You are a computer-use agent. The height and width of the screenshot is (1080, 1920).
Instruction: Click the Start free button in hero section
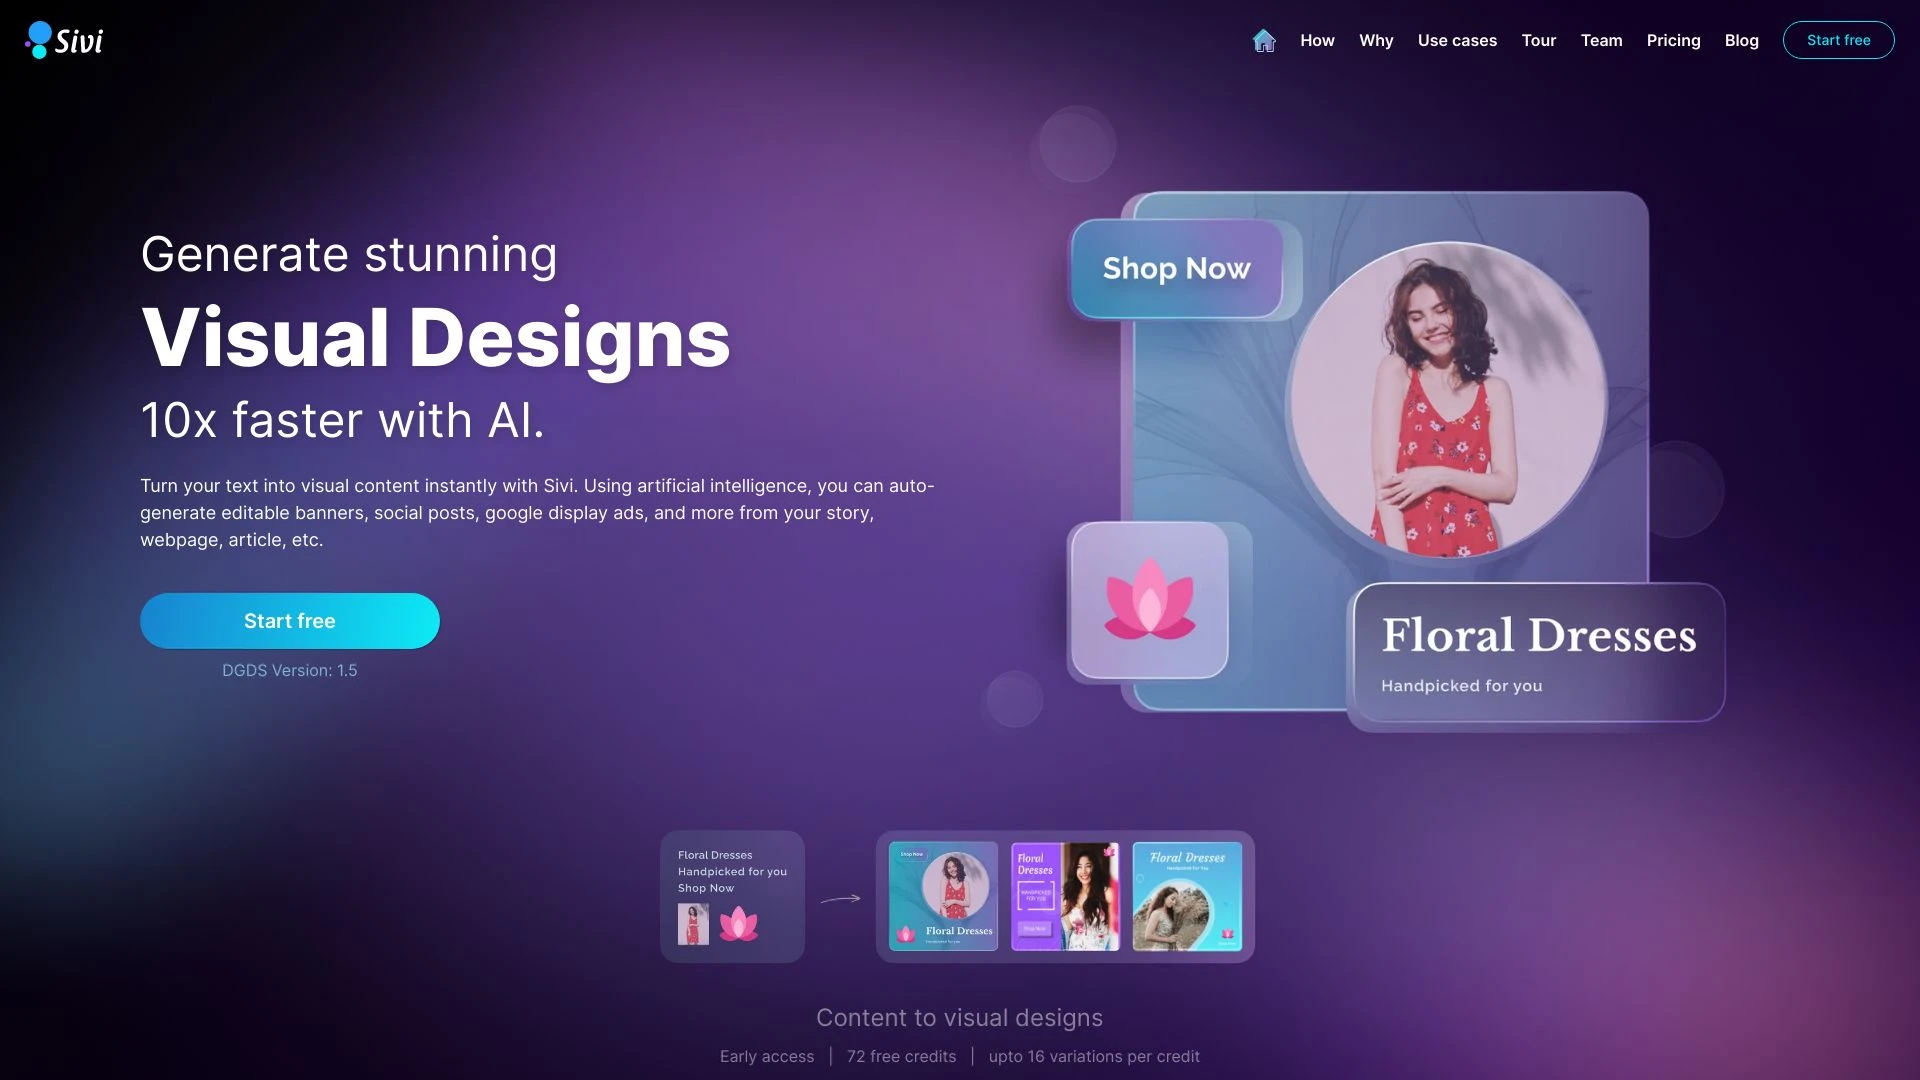click(x=289, y=620)
